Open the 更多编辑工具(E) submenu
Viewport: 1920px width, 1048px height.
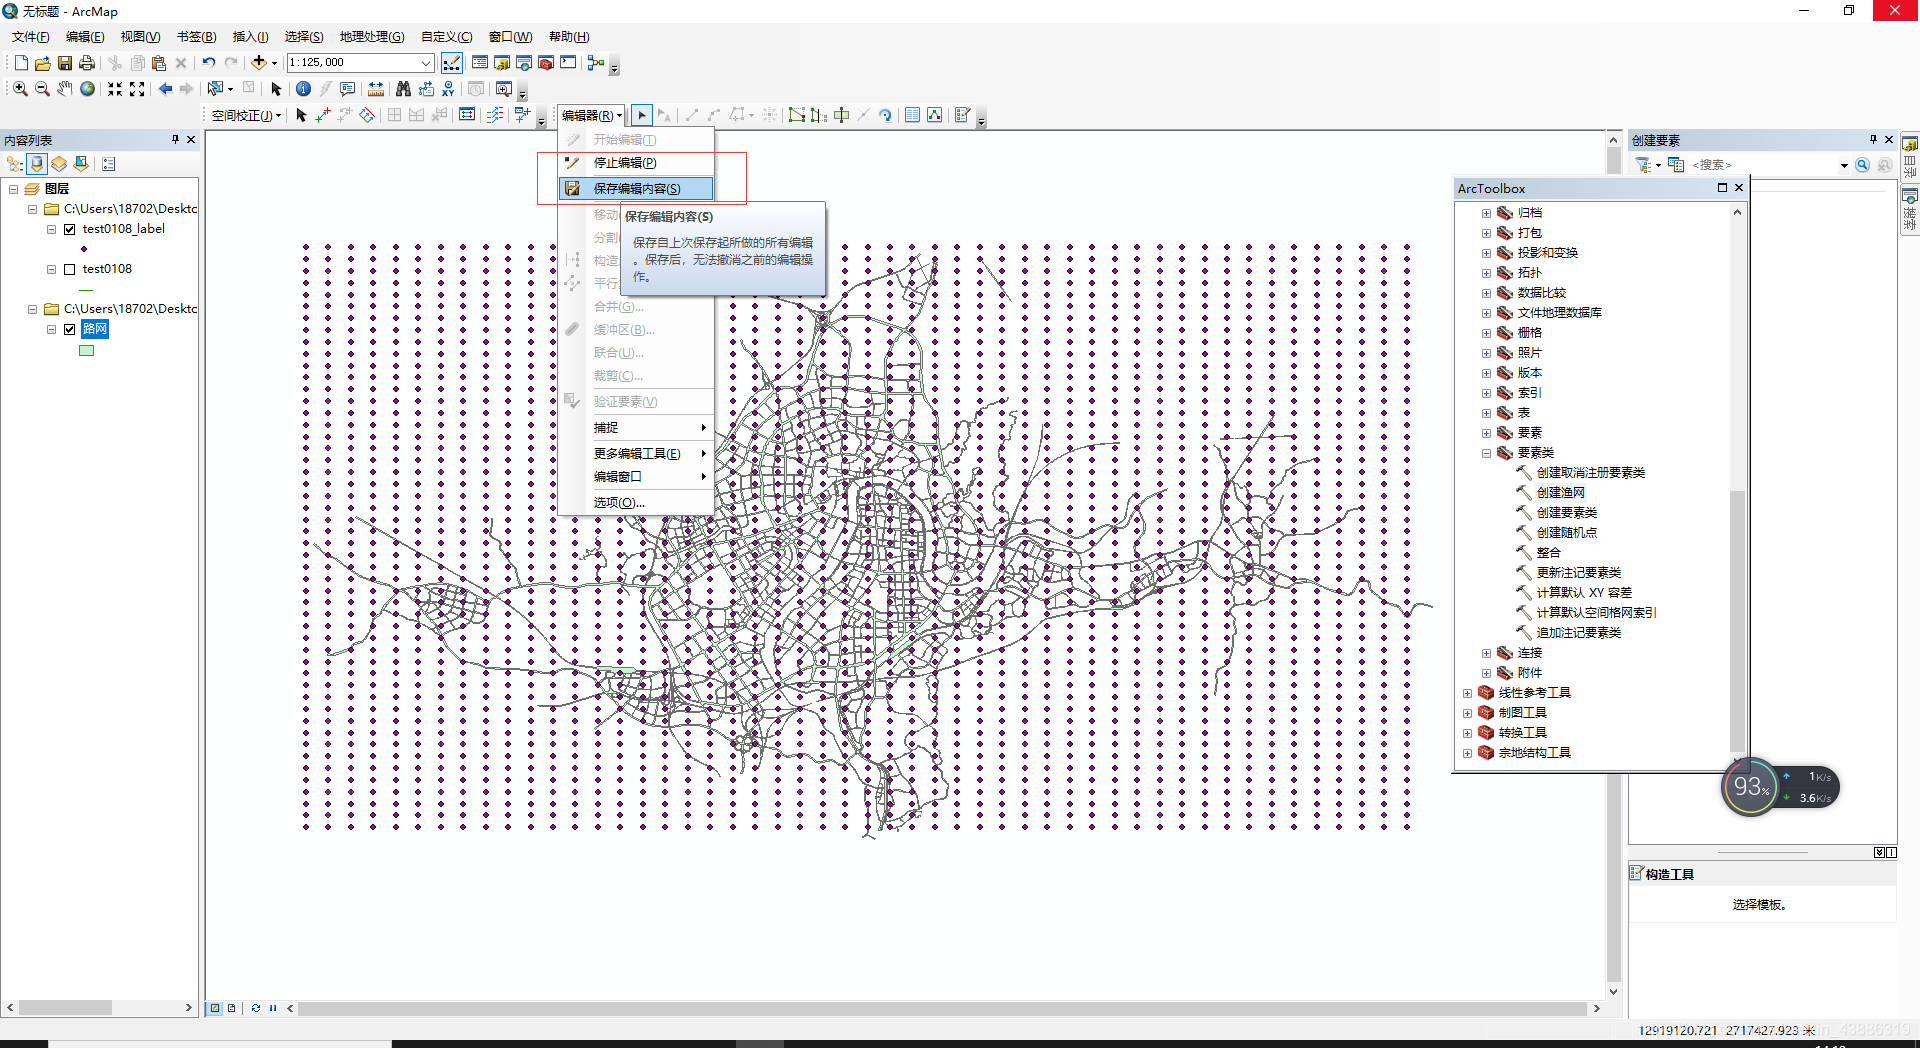[636, 454]
